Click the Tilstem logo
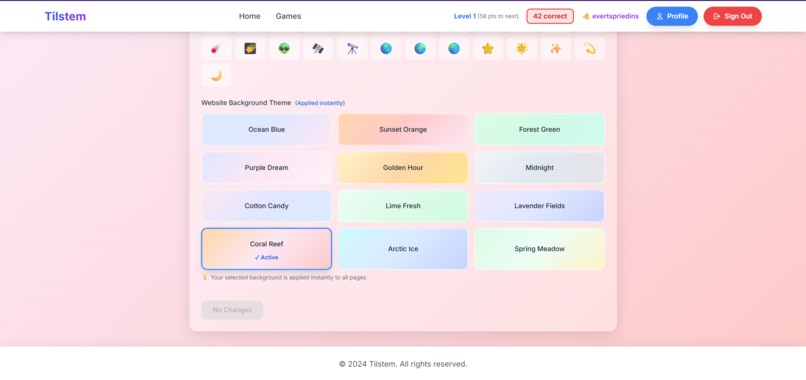The height and width of the screenshot is (380, 806). 65,16
